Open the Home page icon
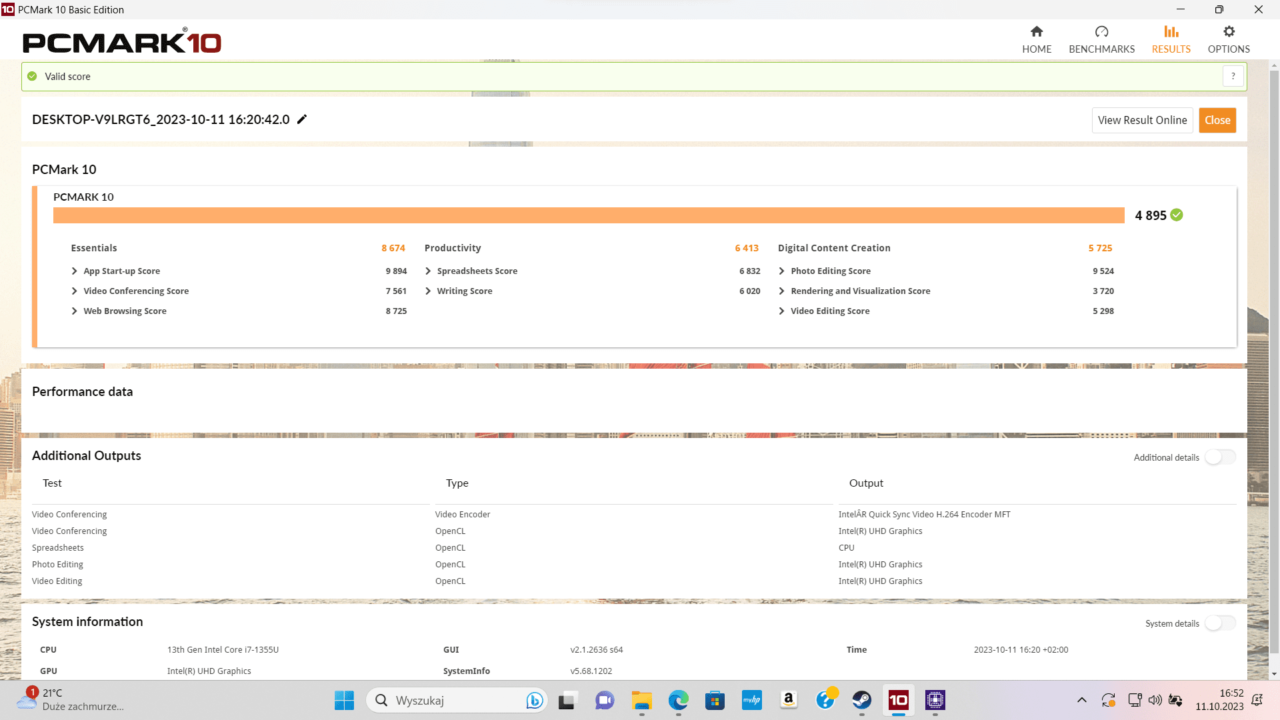The image size is (1280, 720). pyautogui.click(x=1036, y=39)
